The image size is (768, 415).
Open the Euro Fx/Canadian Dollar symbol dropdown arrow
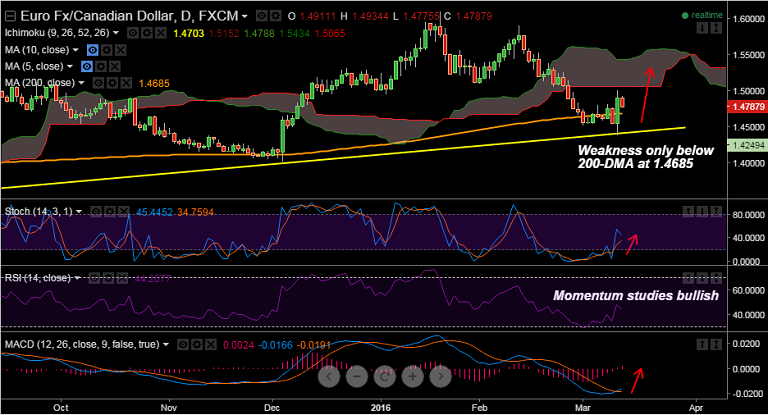(244, 17)
